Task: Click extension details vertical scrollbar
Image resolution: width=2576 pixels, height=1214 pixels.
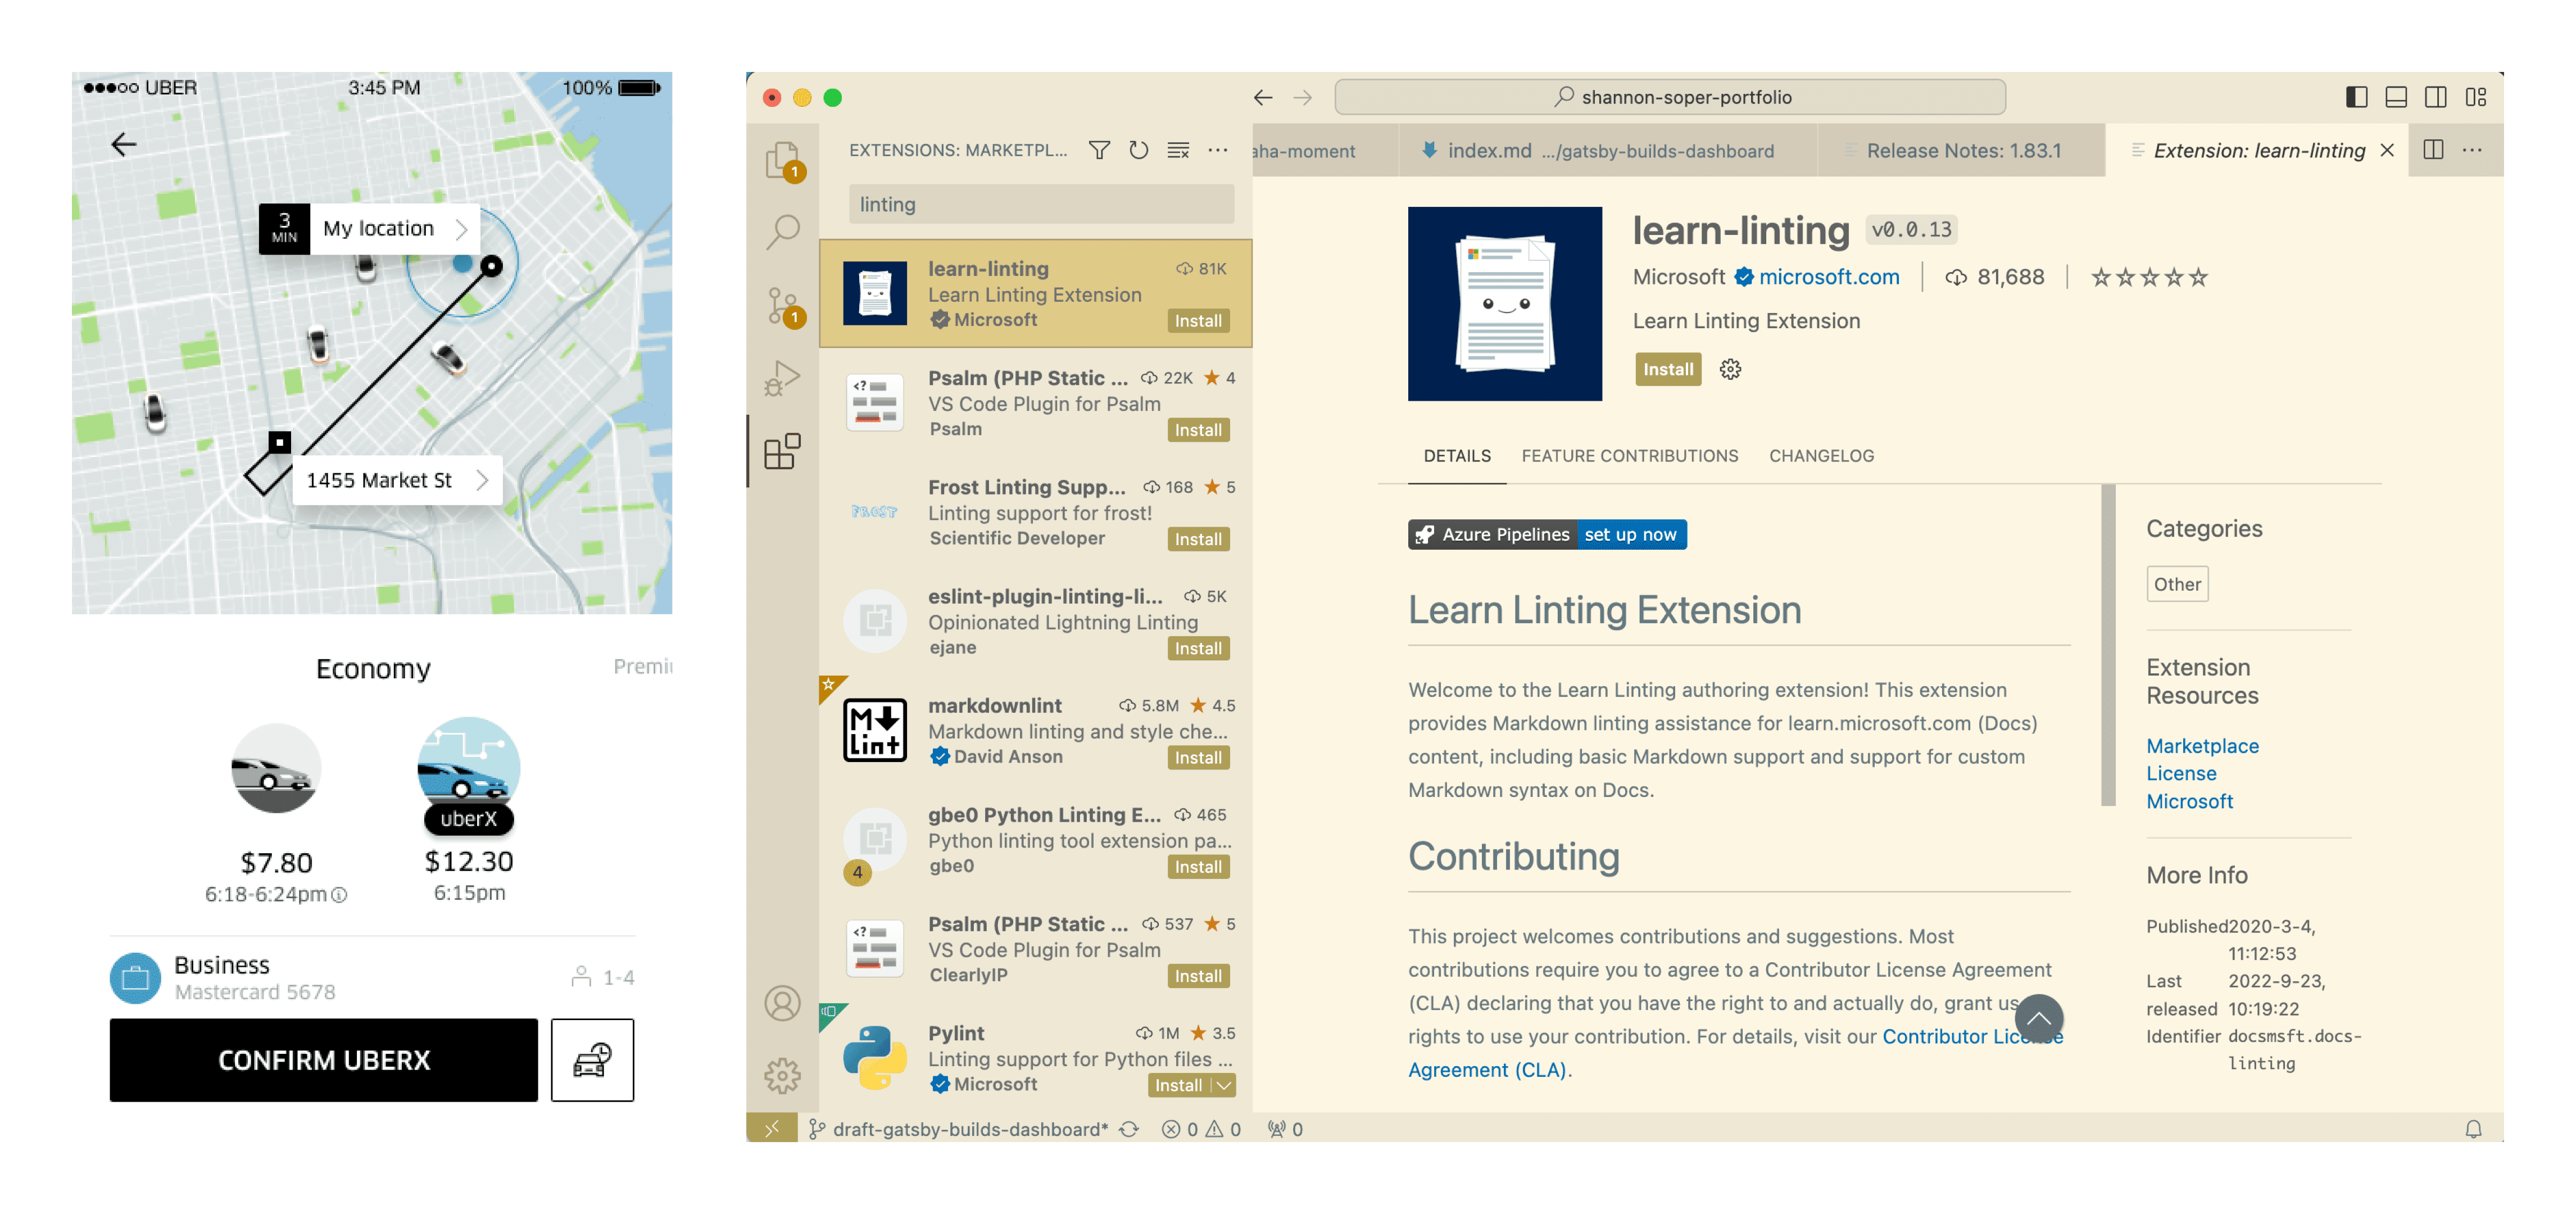Action: tap(2108, 645)
